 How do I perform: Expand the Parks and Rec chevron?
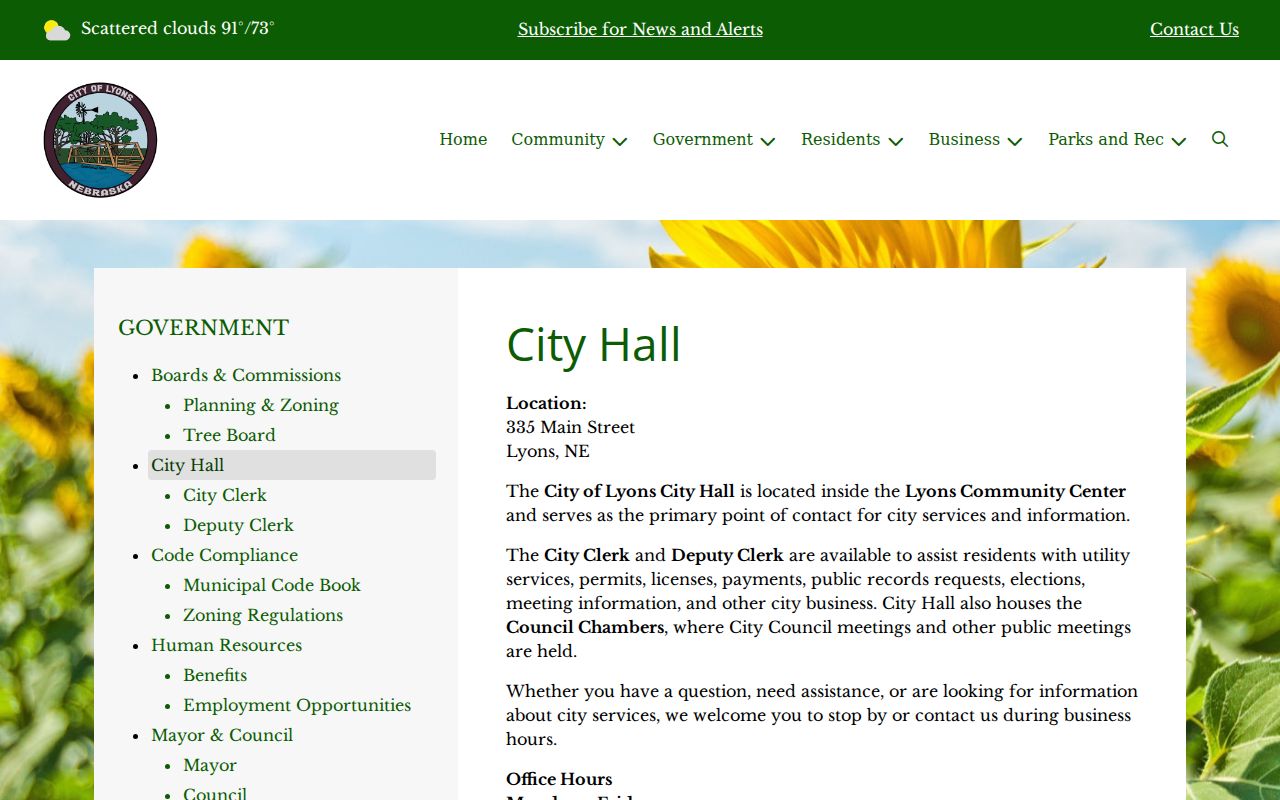(1179, 141)
